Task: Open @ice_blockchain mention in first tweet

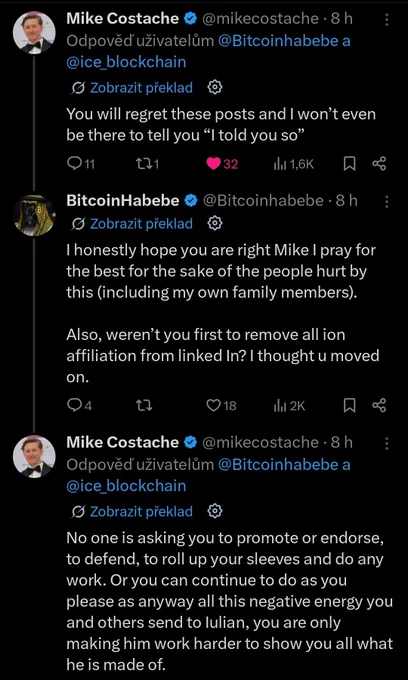Action: click(126, 62)
